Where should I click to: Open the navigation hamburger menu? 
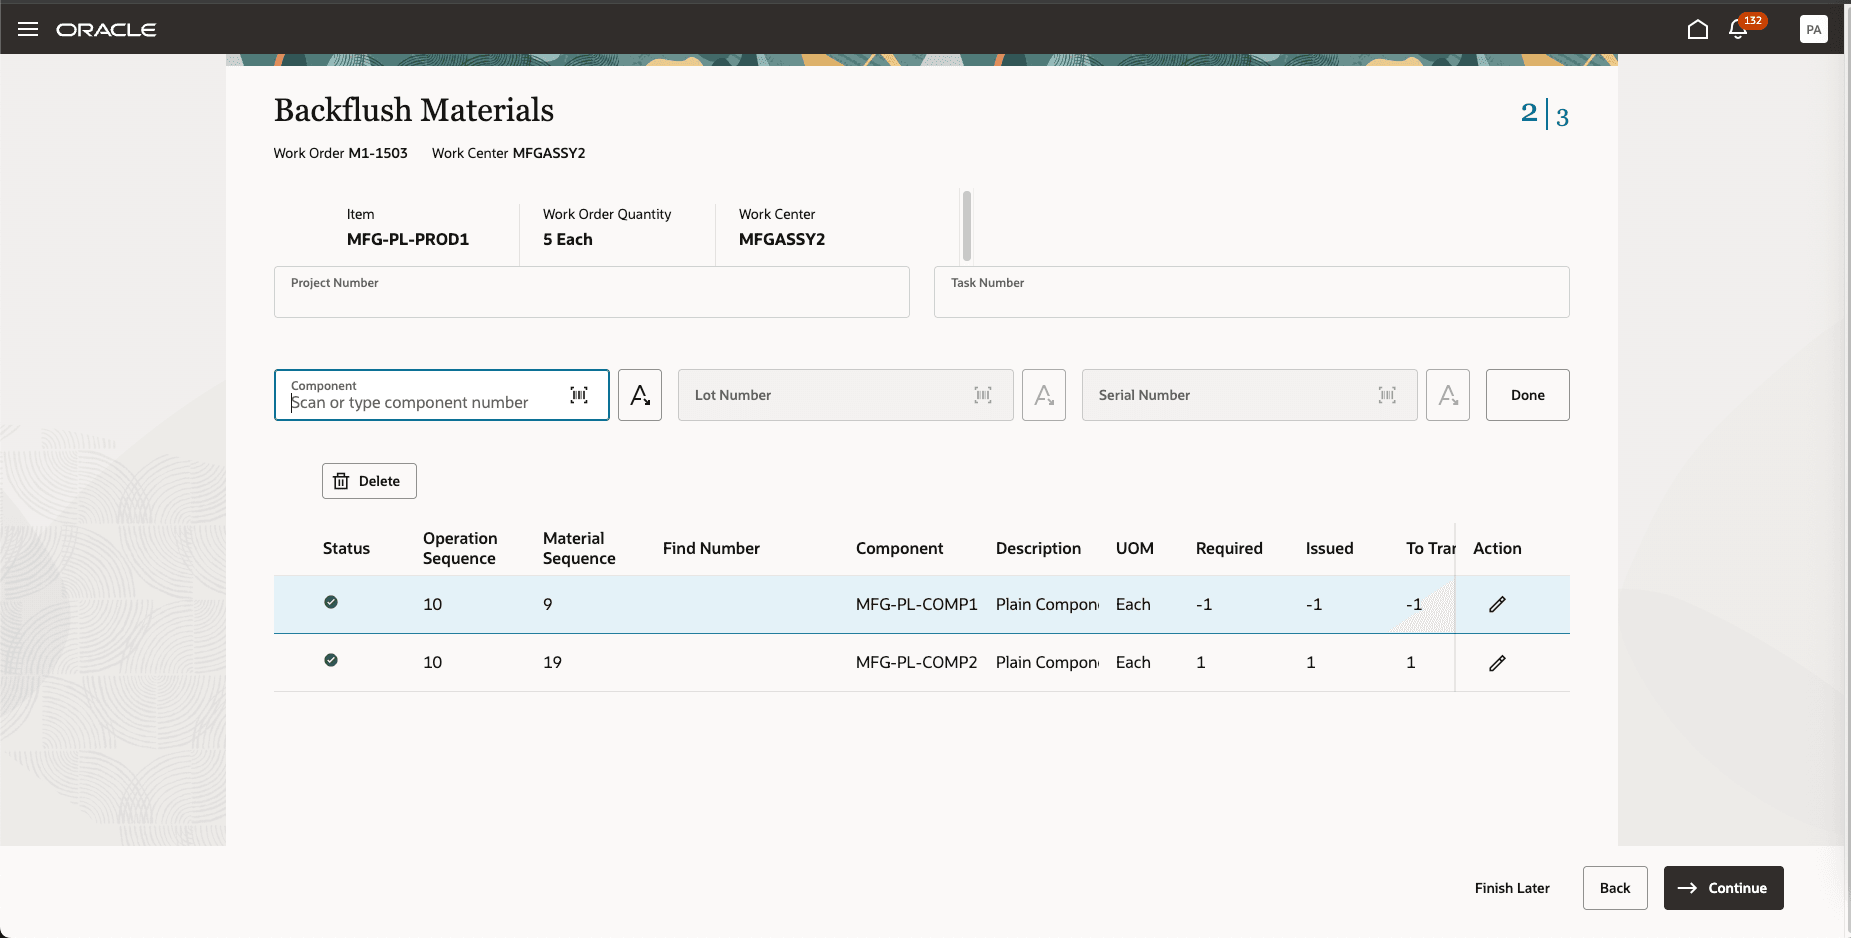point(27,28)
